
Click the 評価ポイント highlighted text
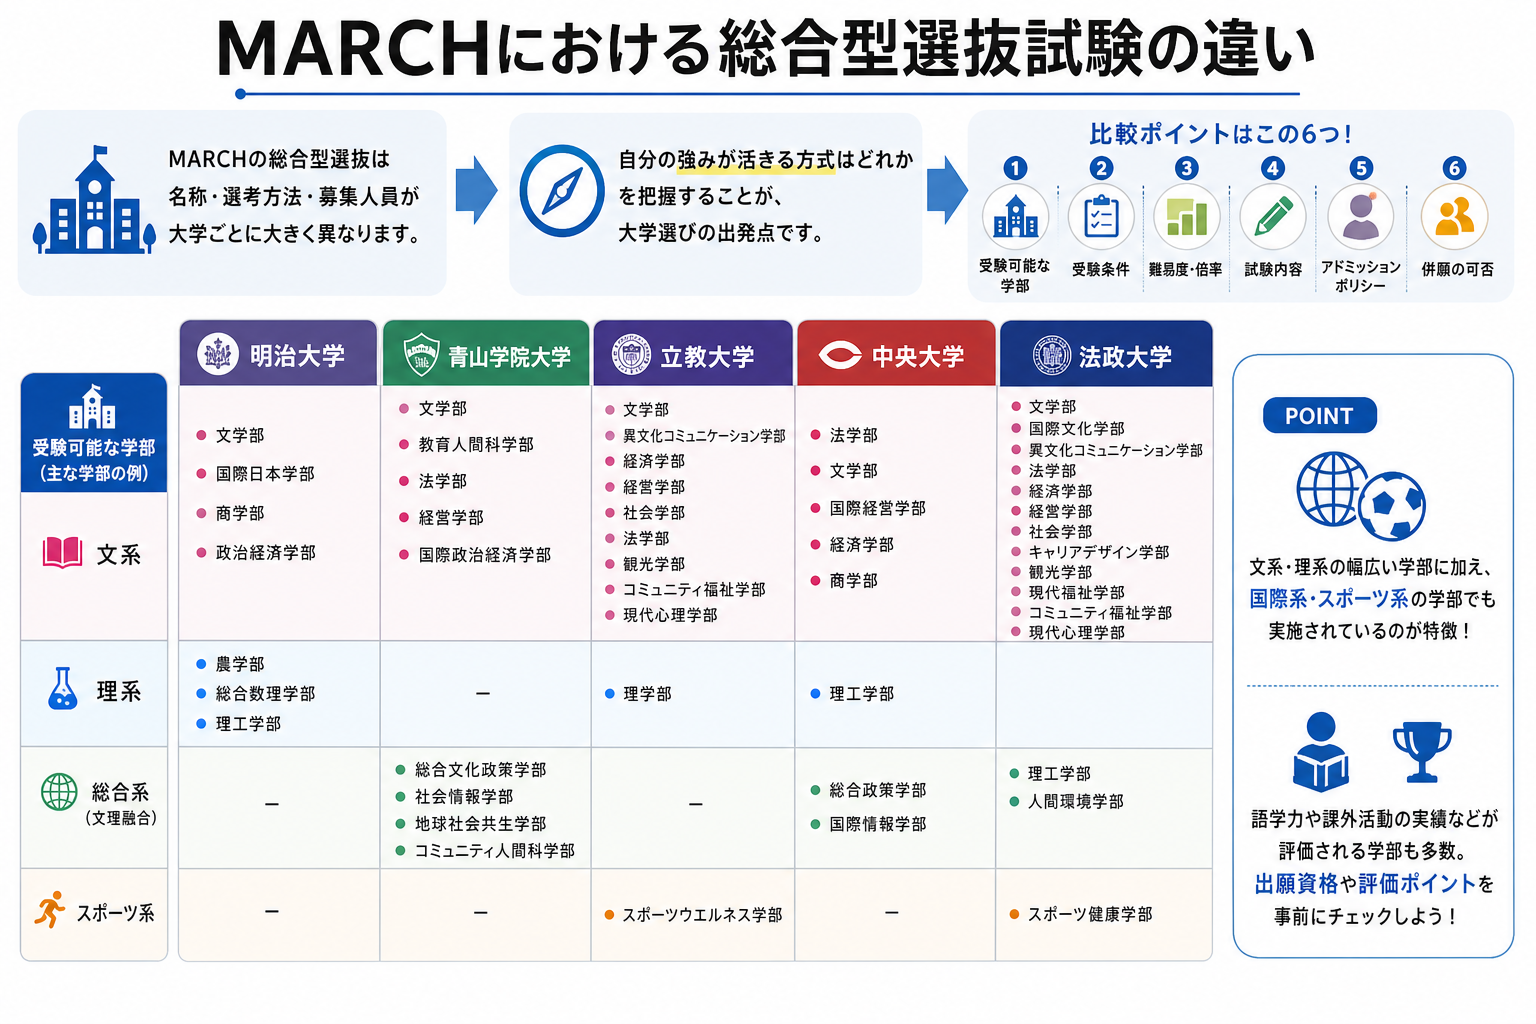(1417, 884)
